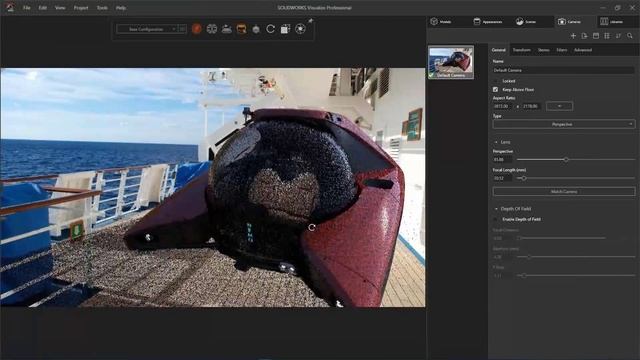This screenshot has width=640, height=360.
Task: Click the window layout icon in Cameras panel
Action: coord(596,36)
